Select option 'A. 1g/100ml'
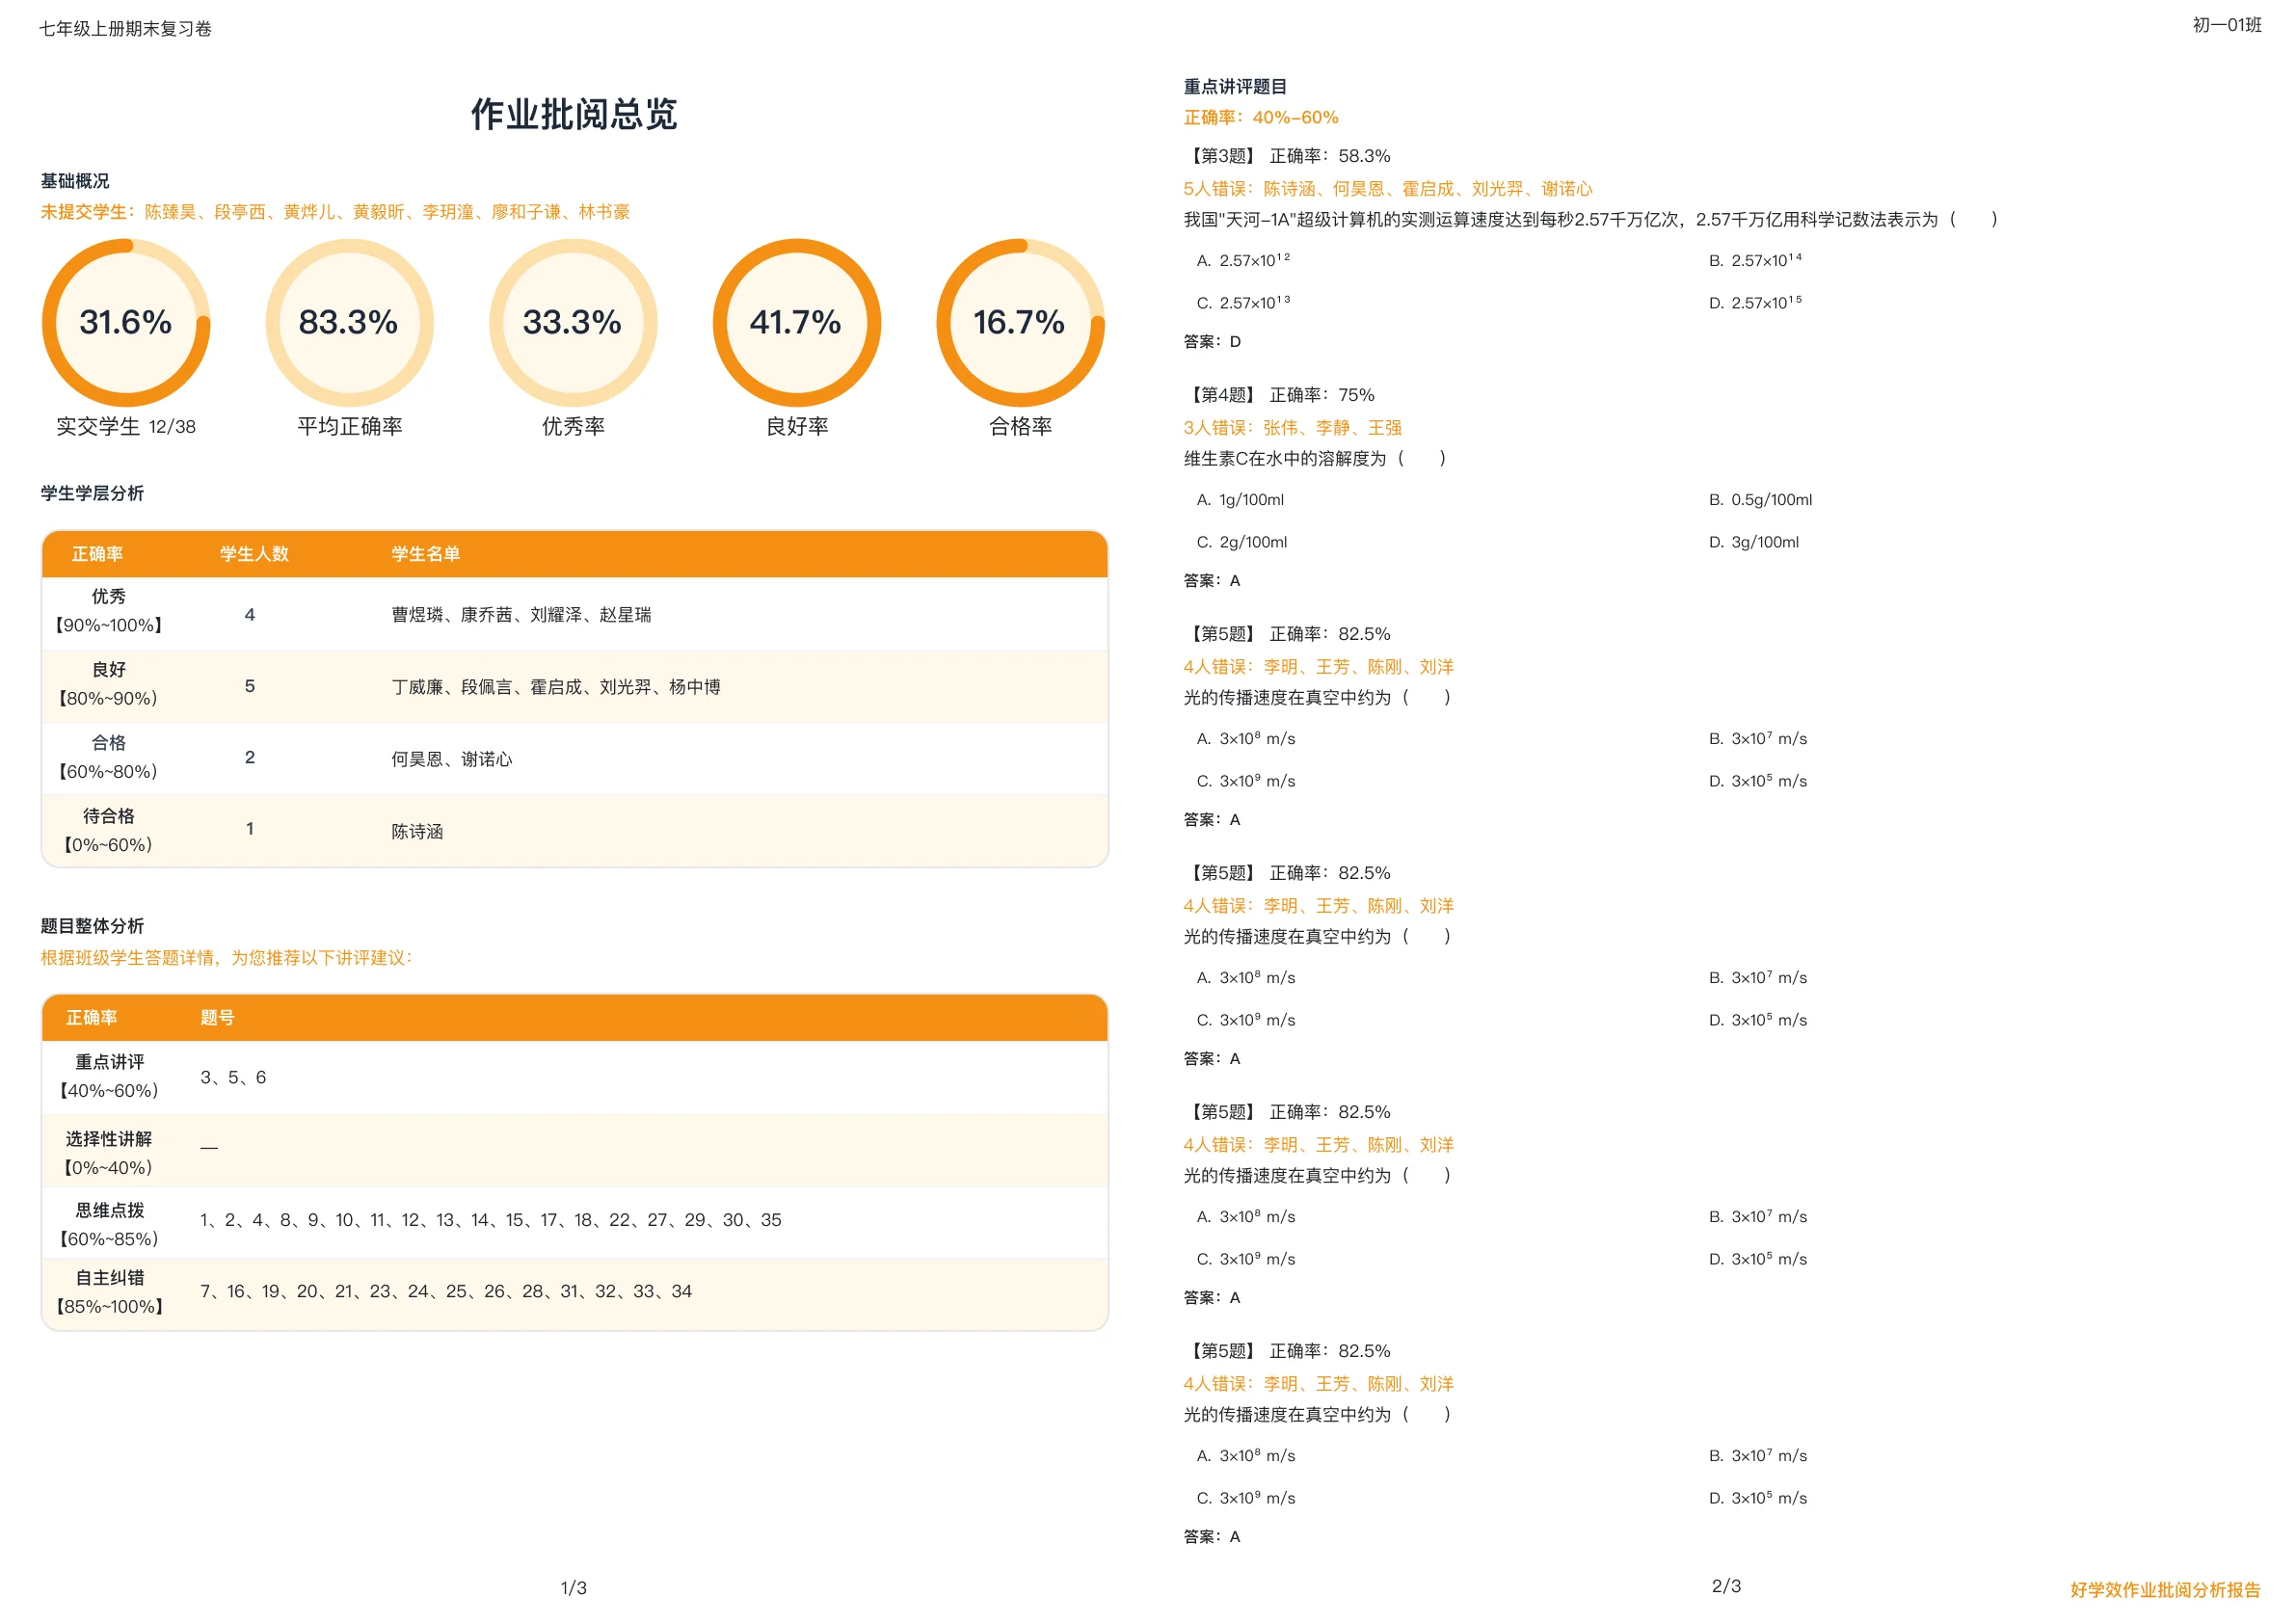The image size is (2296, 1623). click(x=1240, y=499)
